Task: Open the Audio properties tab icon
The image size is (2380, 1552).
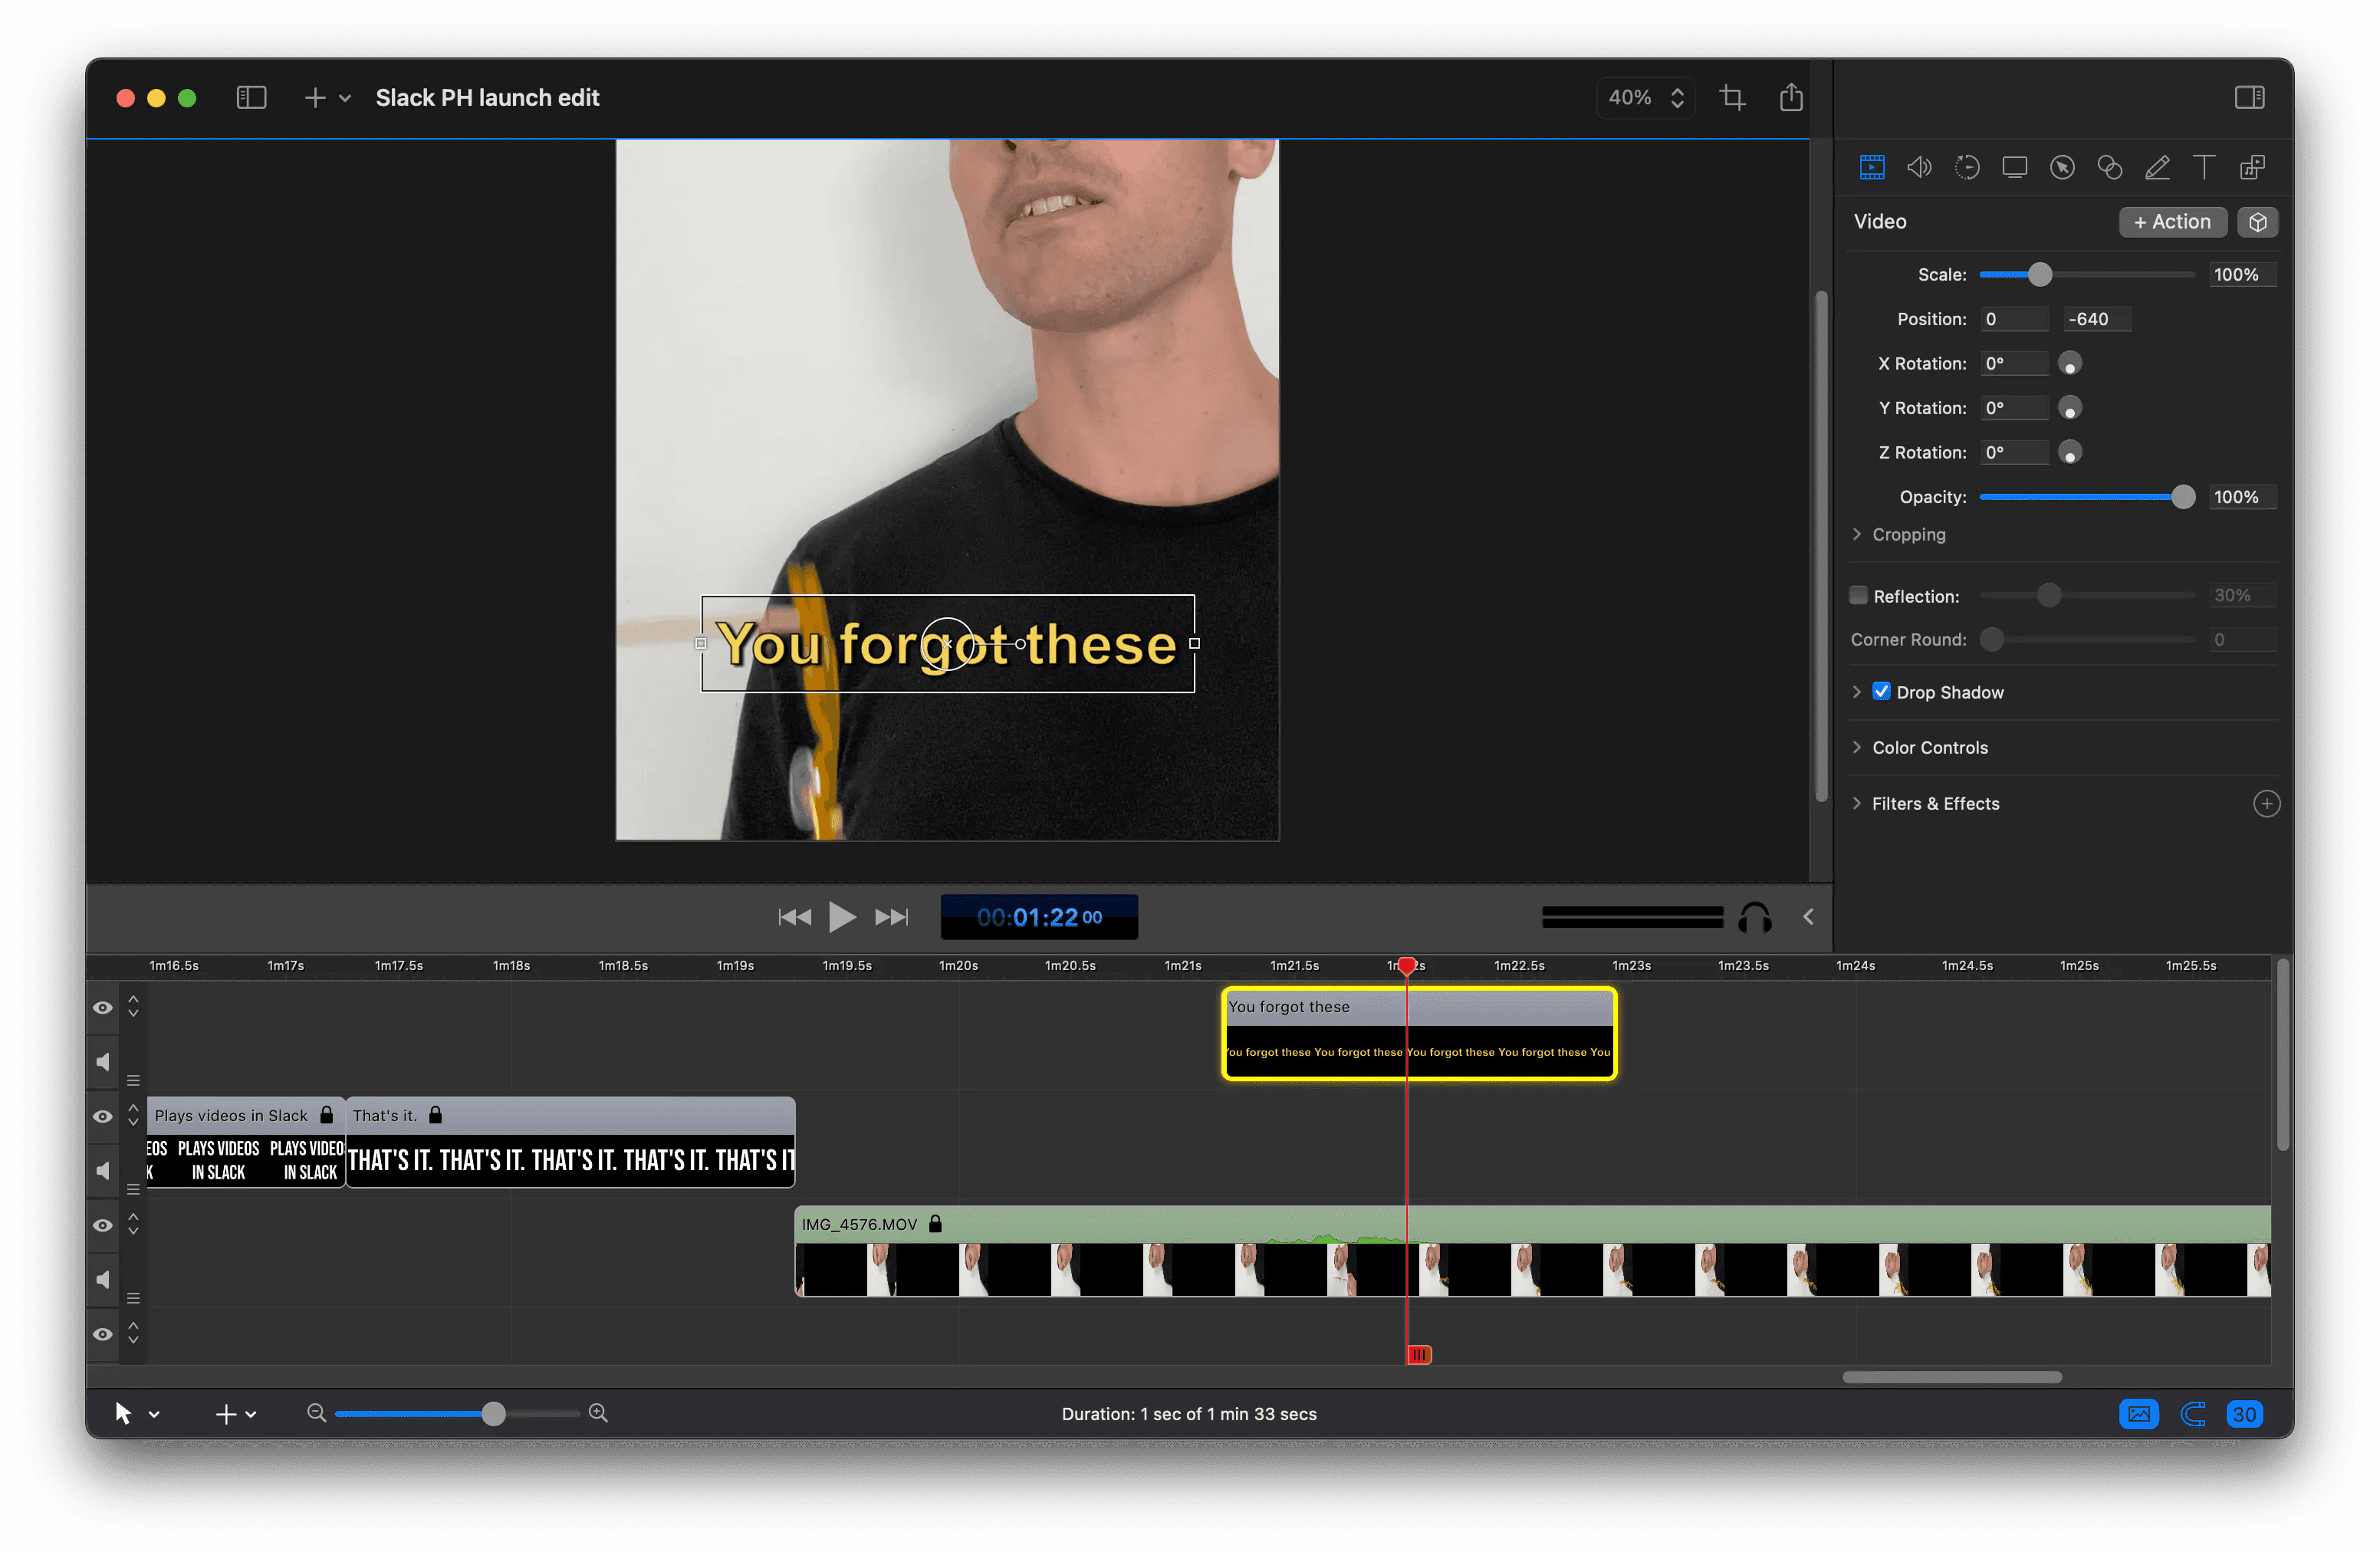Action: (1919, 167)
